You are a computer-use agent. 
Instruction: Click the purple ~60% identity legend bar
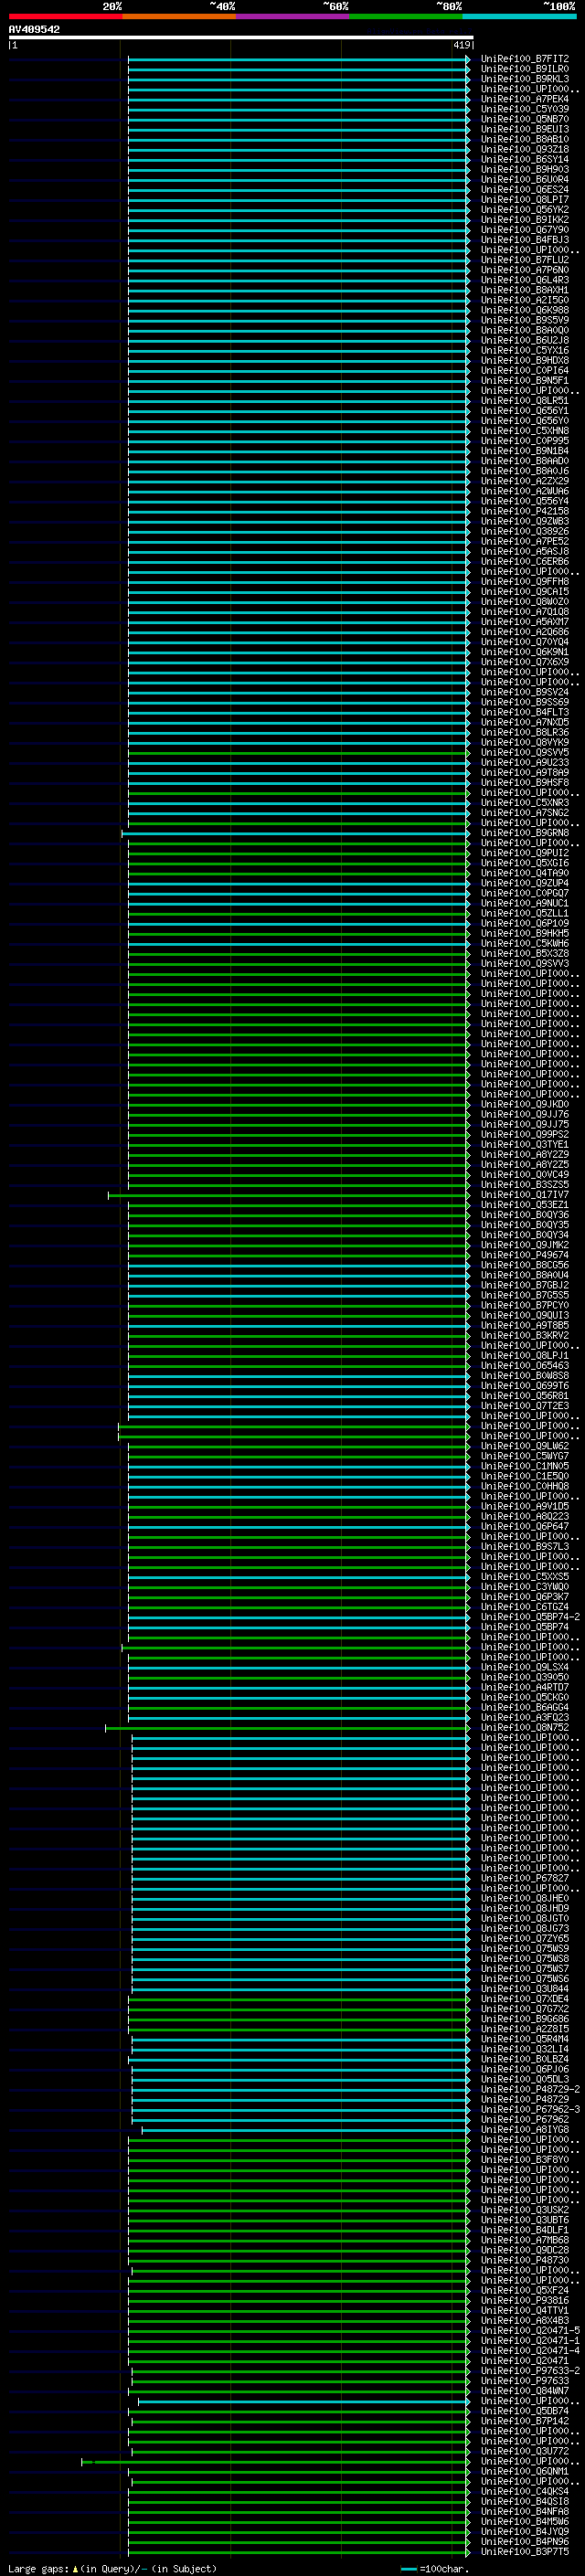point(292,16)
